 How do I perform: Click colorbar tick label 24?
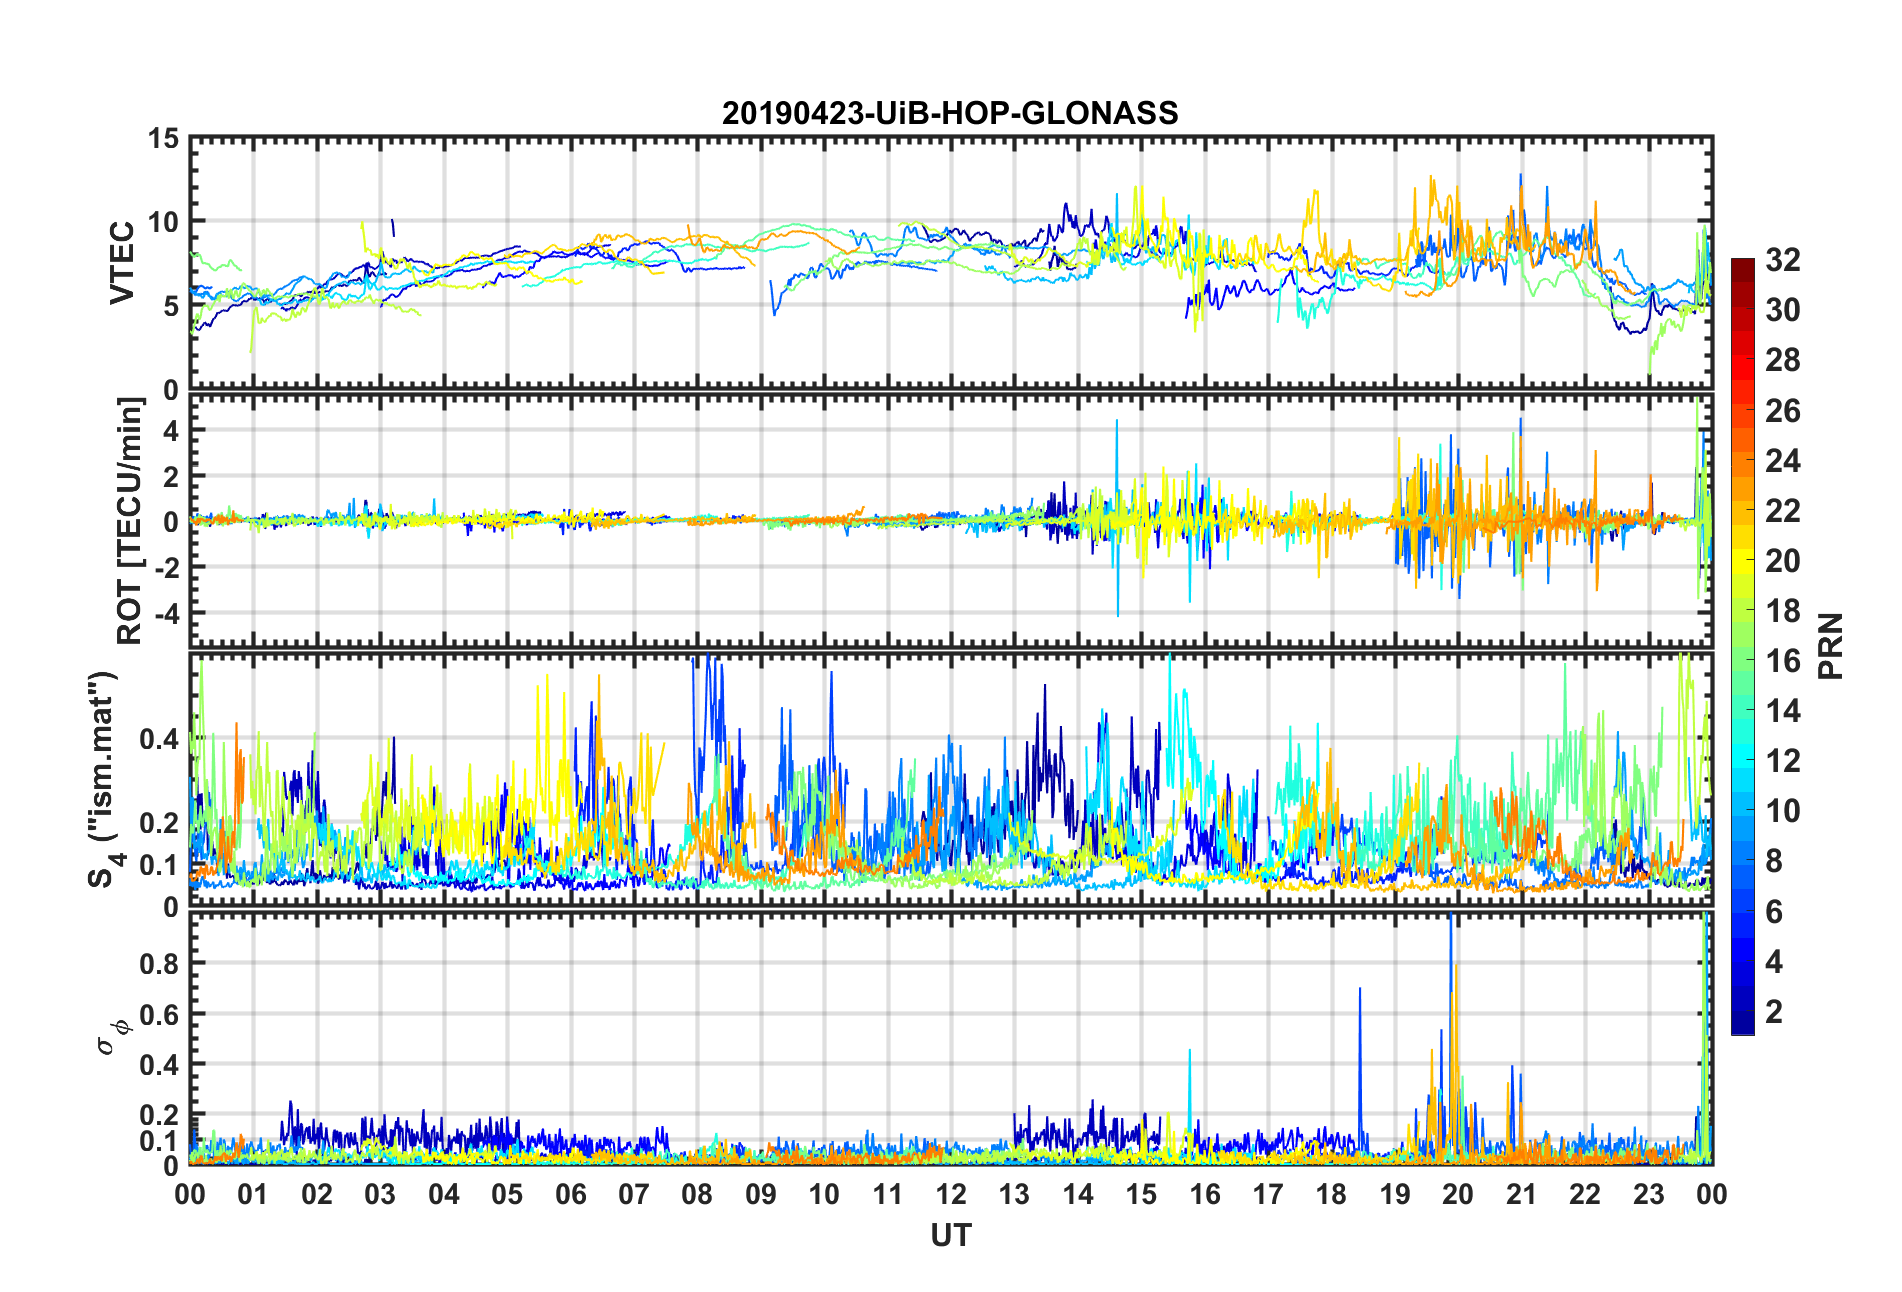click(x=1782, y=461)
